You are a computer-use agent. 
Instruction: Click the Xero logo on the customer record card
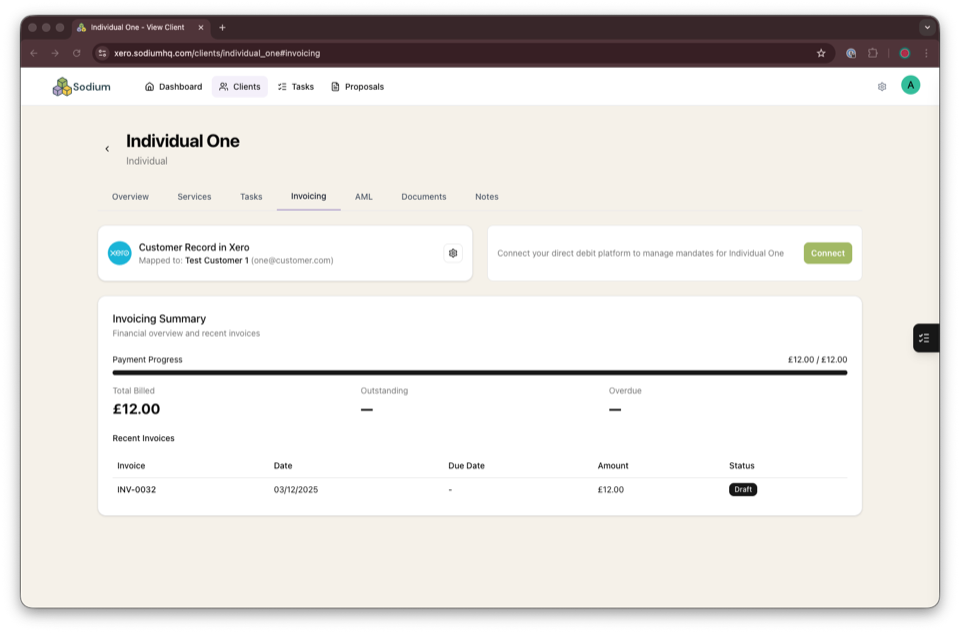[120, 253]
